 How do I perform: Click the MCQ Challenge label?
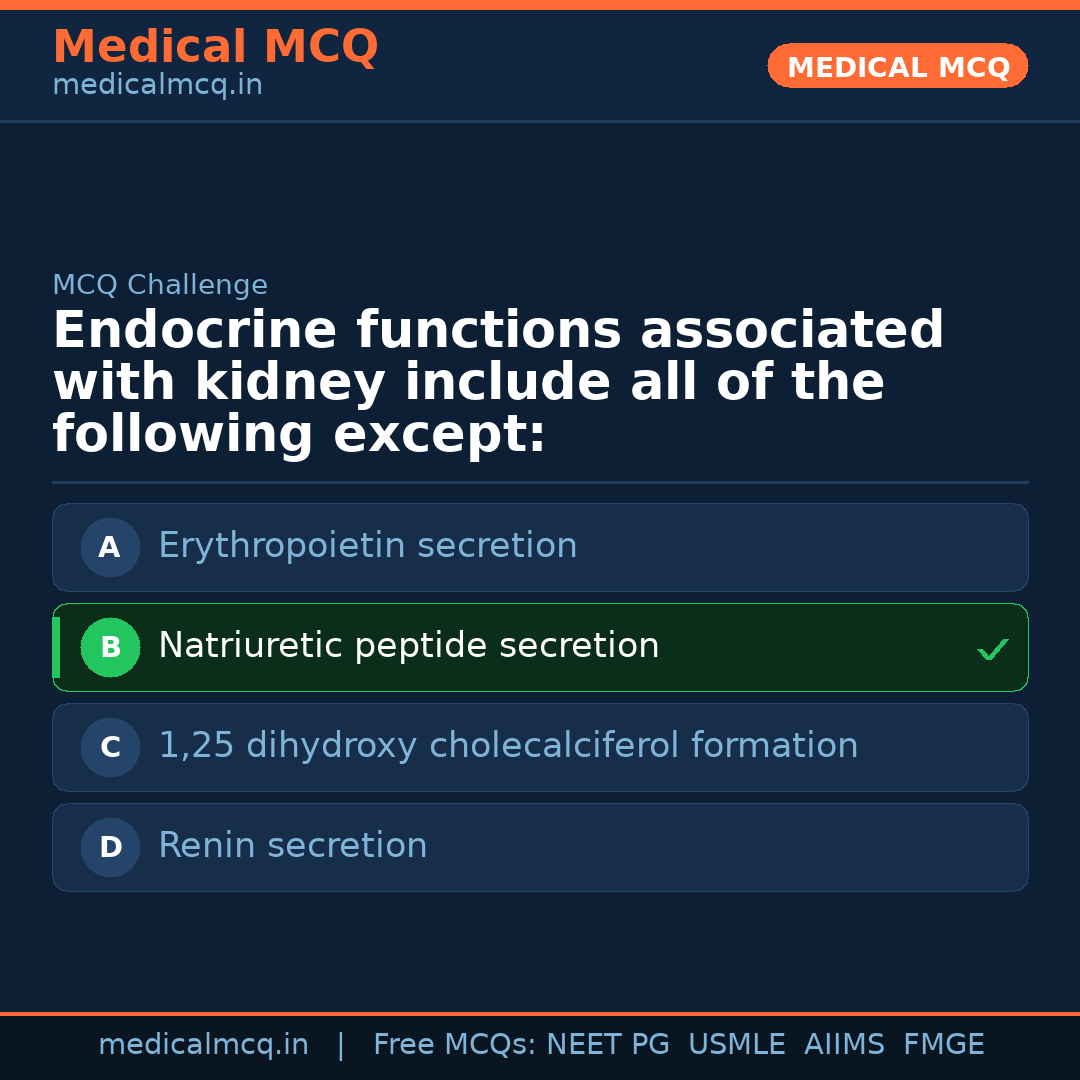160,285
